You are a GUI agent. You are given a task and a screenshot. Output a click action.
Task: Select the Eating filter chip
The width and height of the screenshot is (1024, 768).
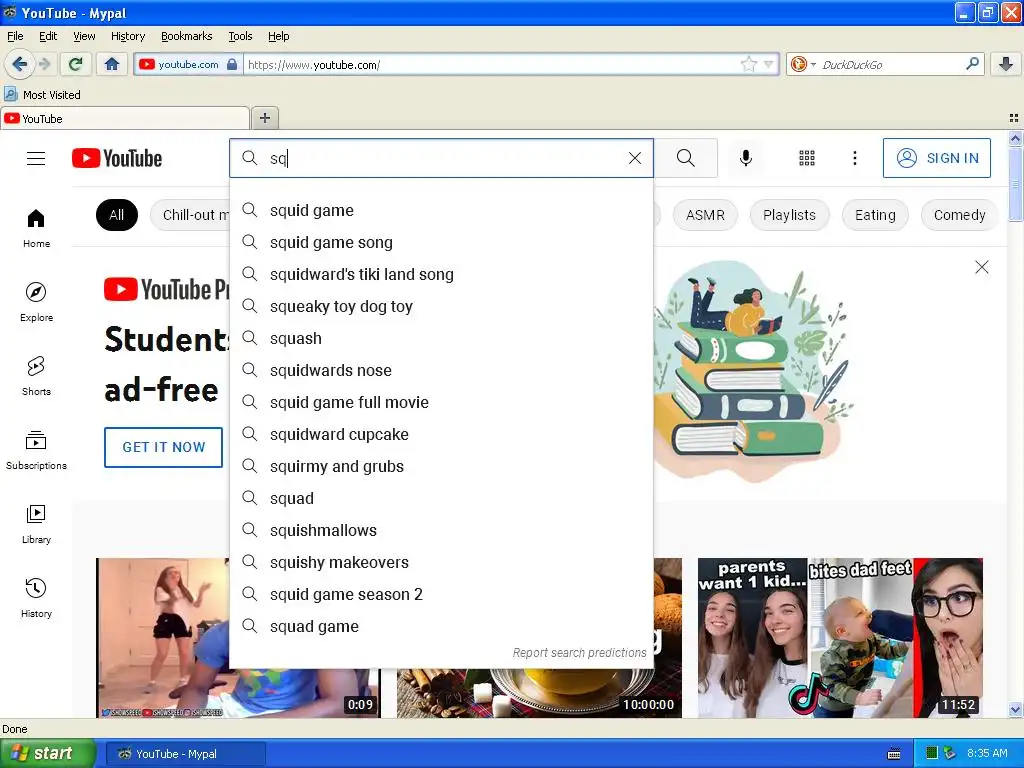(875, 215)
